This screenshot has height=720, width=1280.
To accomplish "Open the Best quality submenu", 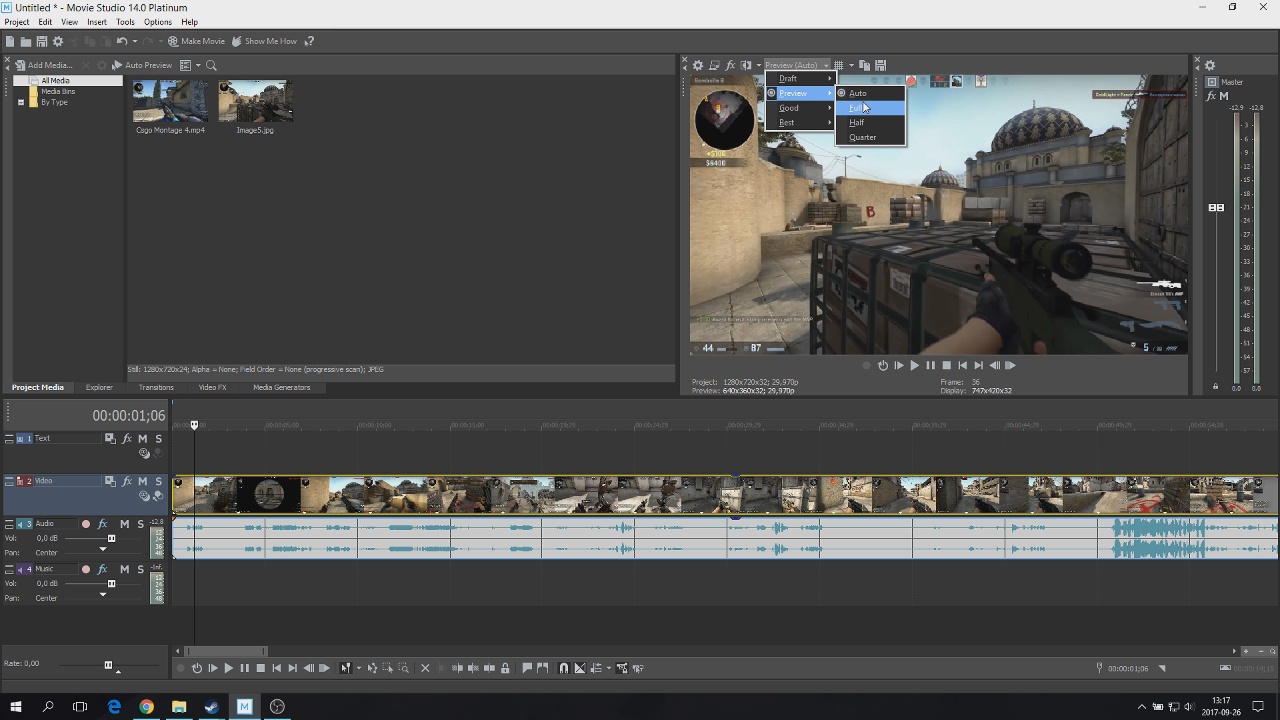I will point(800,123).
